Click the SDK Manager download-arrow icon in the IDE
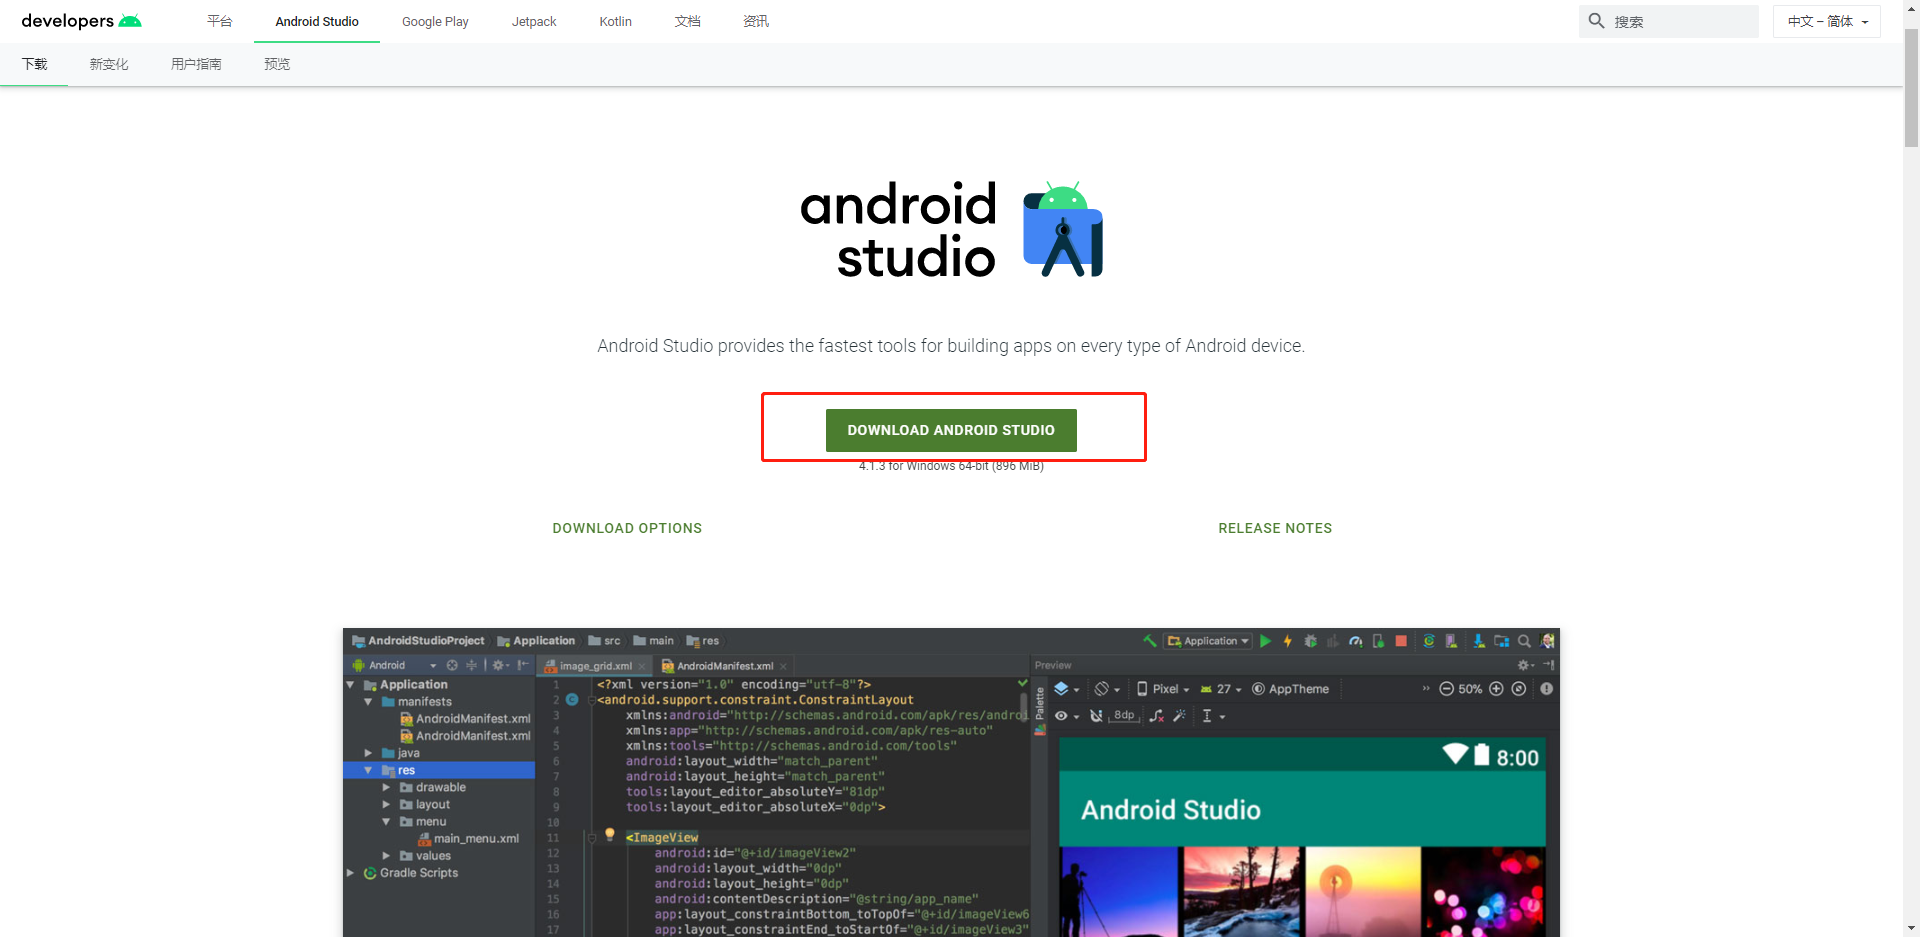1920x937 pixels. (x=1479, y=641)
